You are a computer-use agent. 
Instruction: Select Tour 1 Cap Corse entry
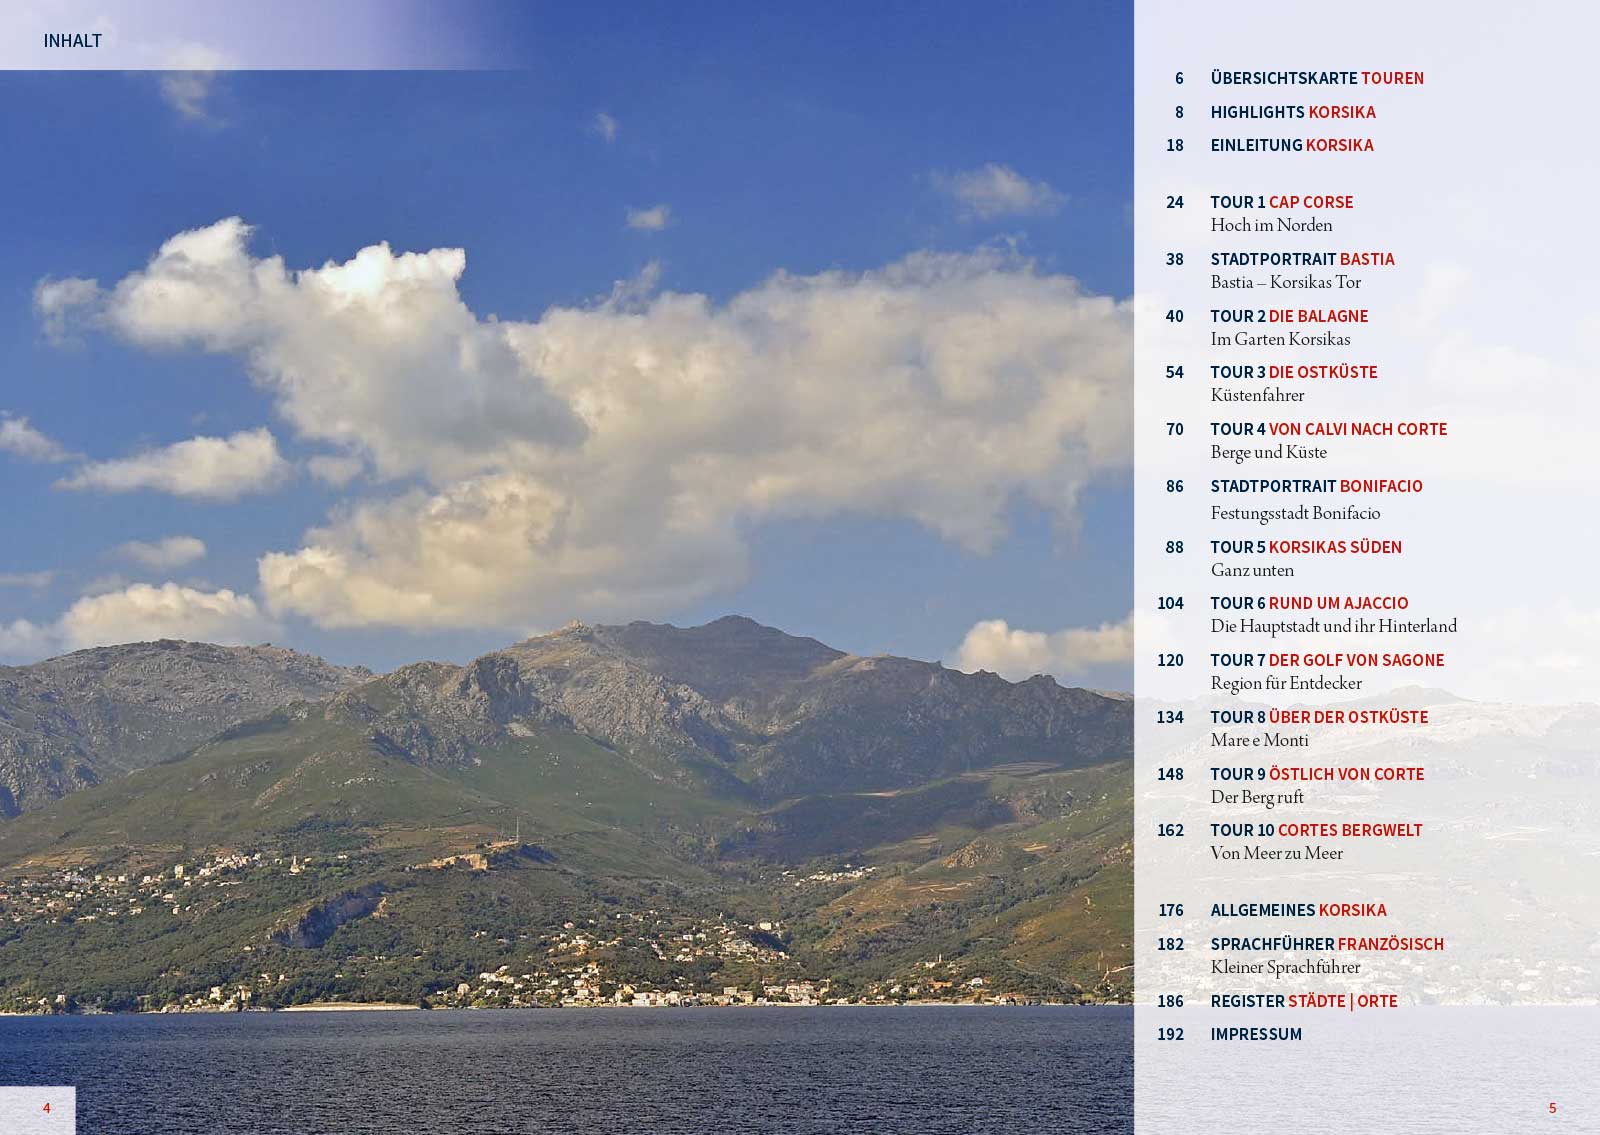[1281, 202]
